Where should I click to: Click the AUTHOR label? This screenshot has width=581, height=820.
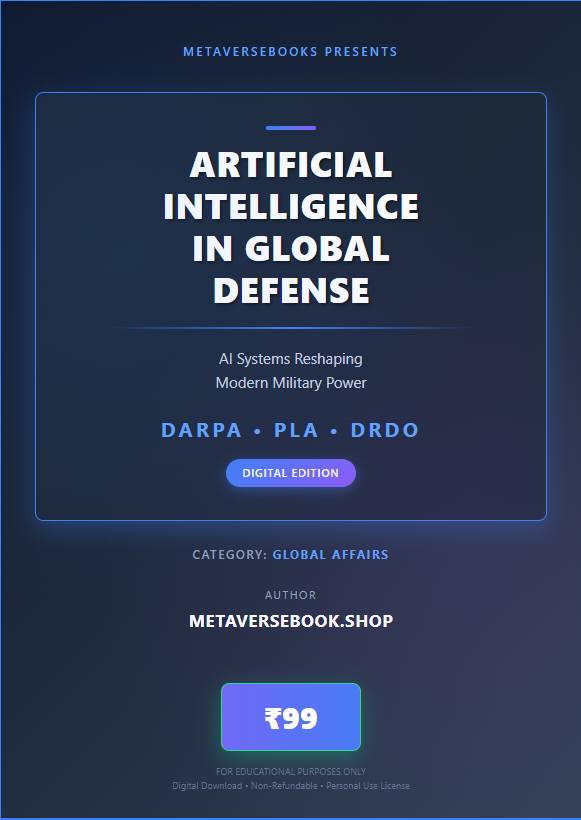click(291, 595)
